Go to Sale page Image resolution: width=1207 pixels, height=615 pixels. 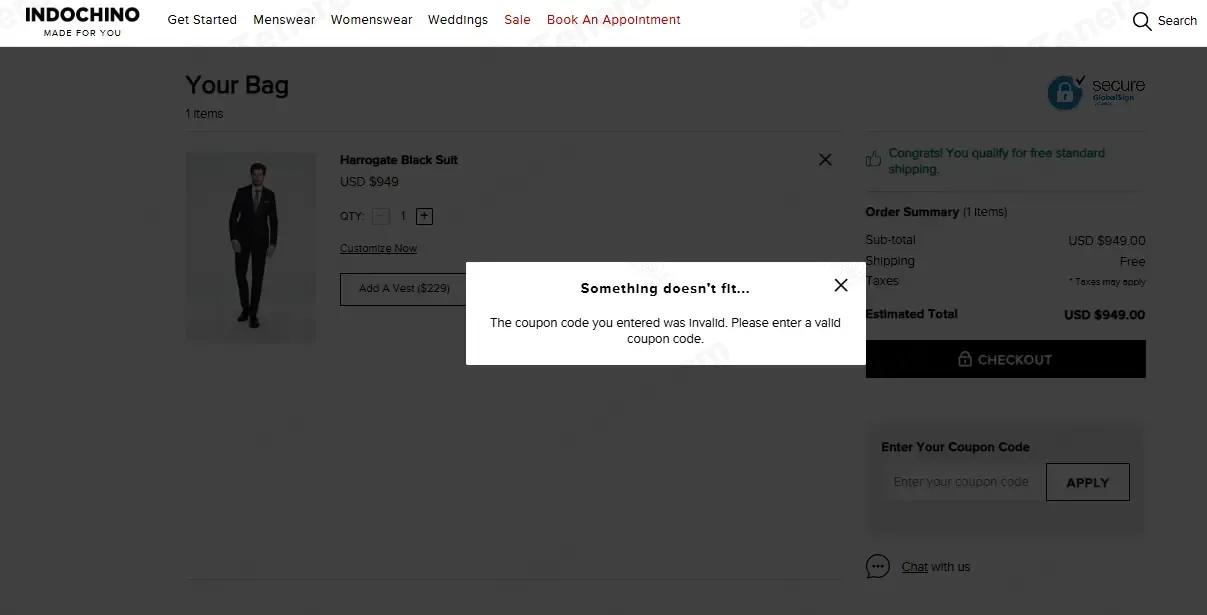(517, 20)
